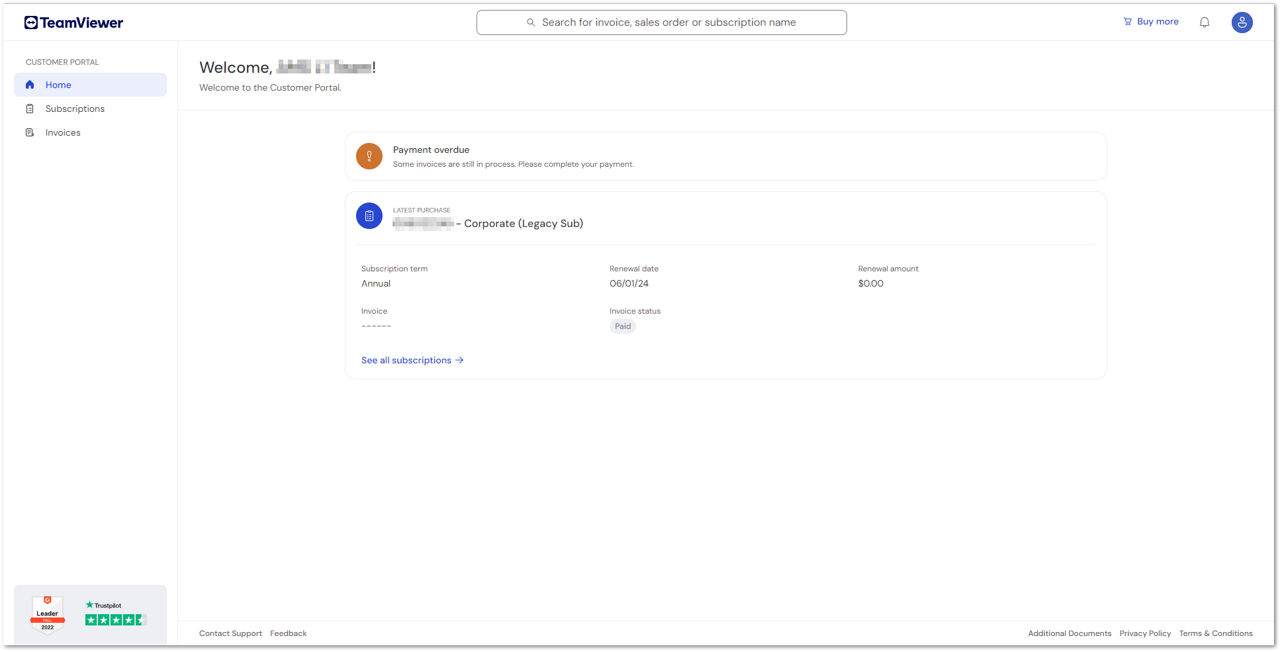Open Subscriptions in the sidebar

(x=74, y=109)
